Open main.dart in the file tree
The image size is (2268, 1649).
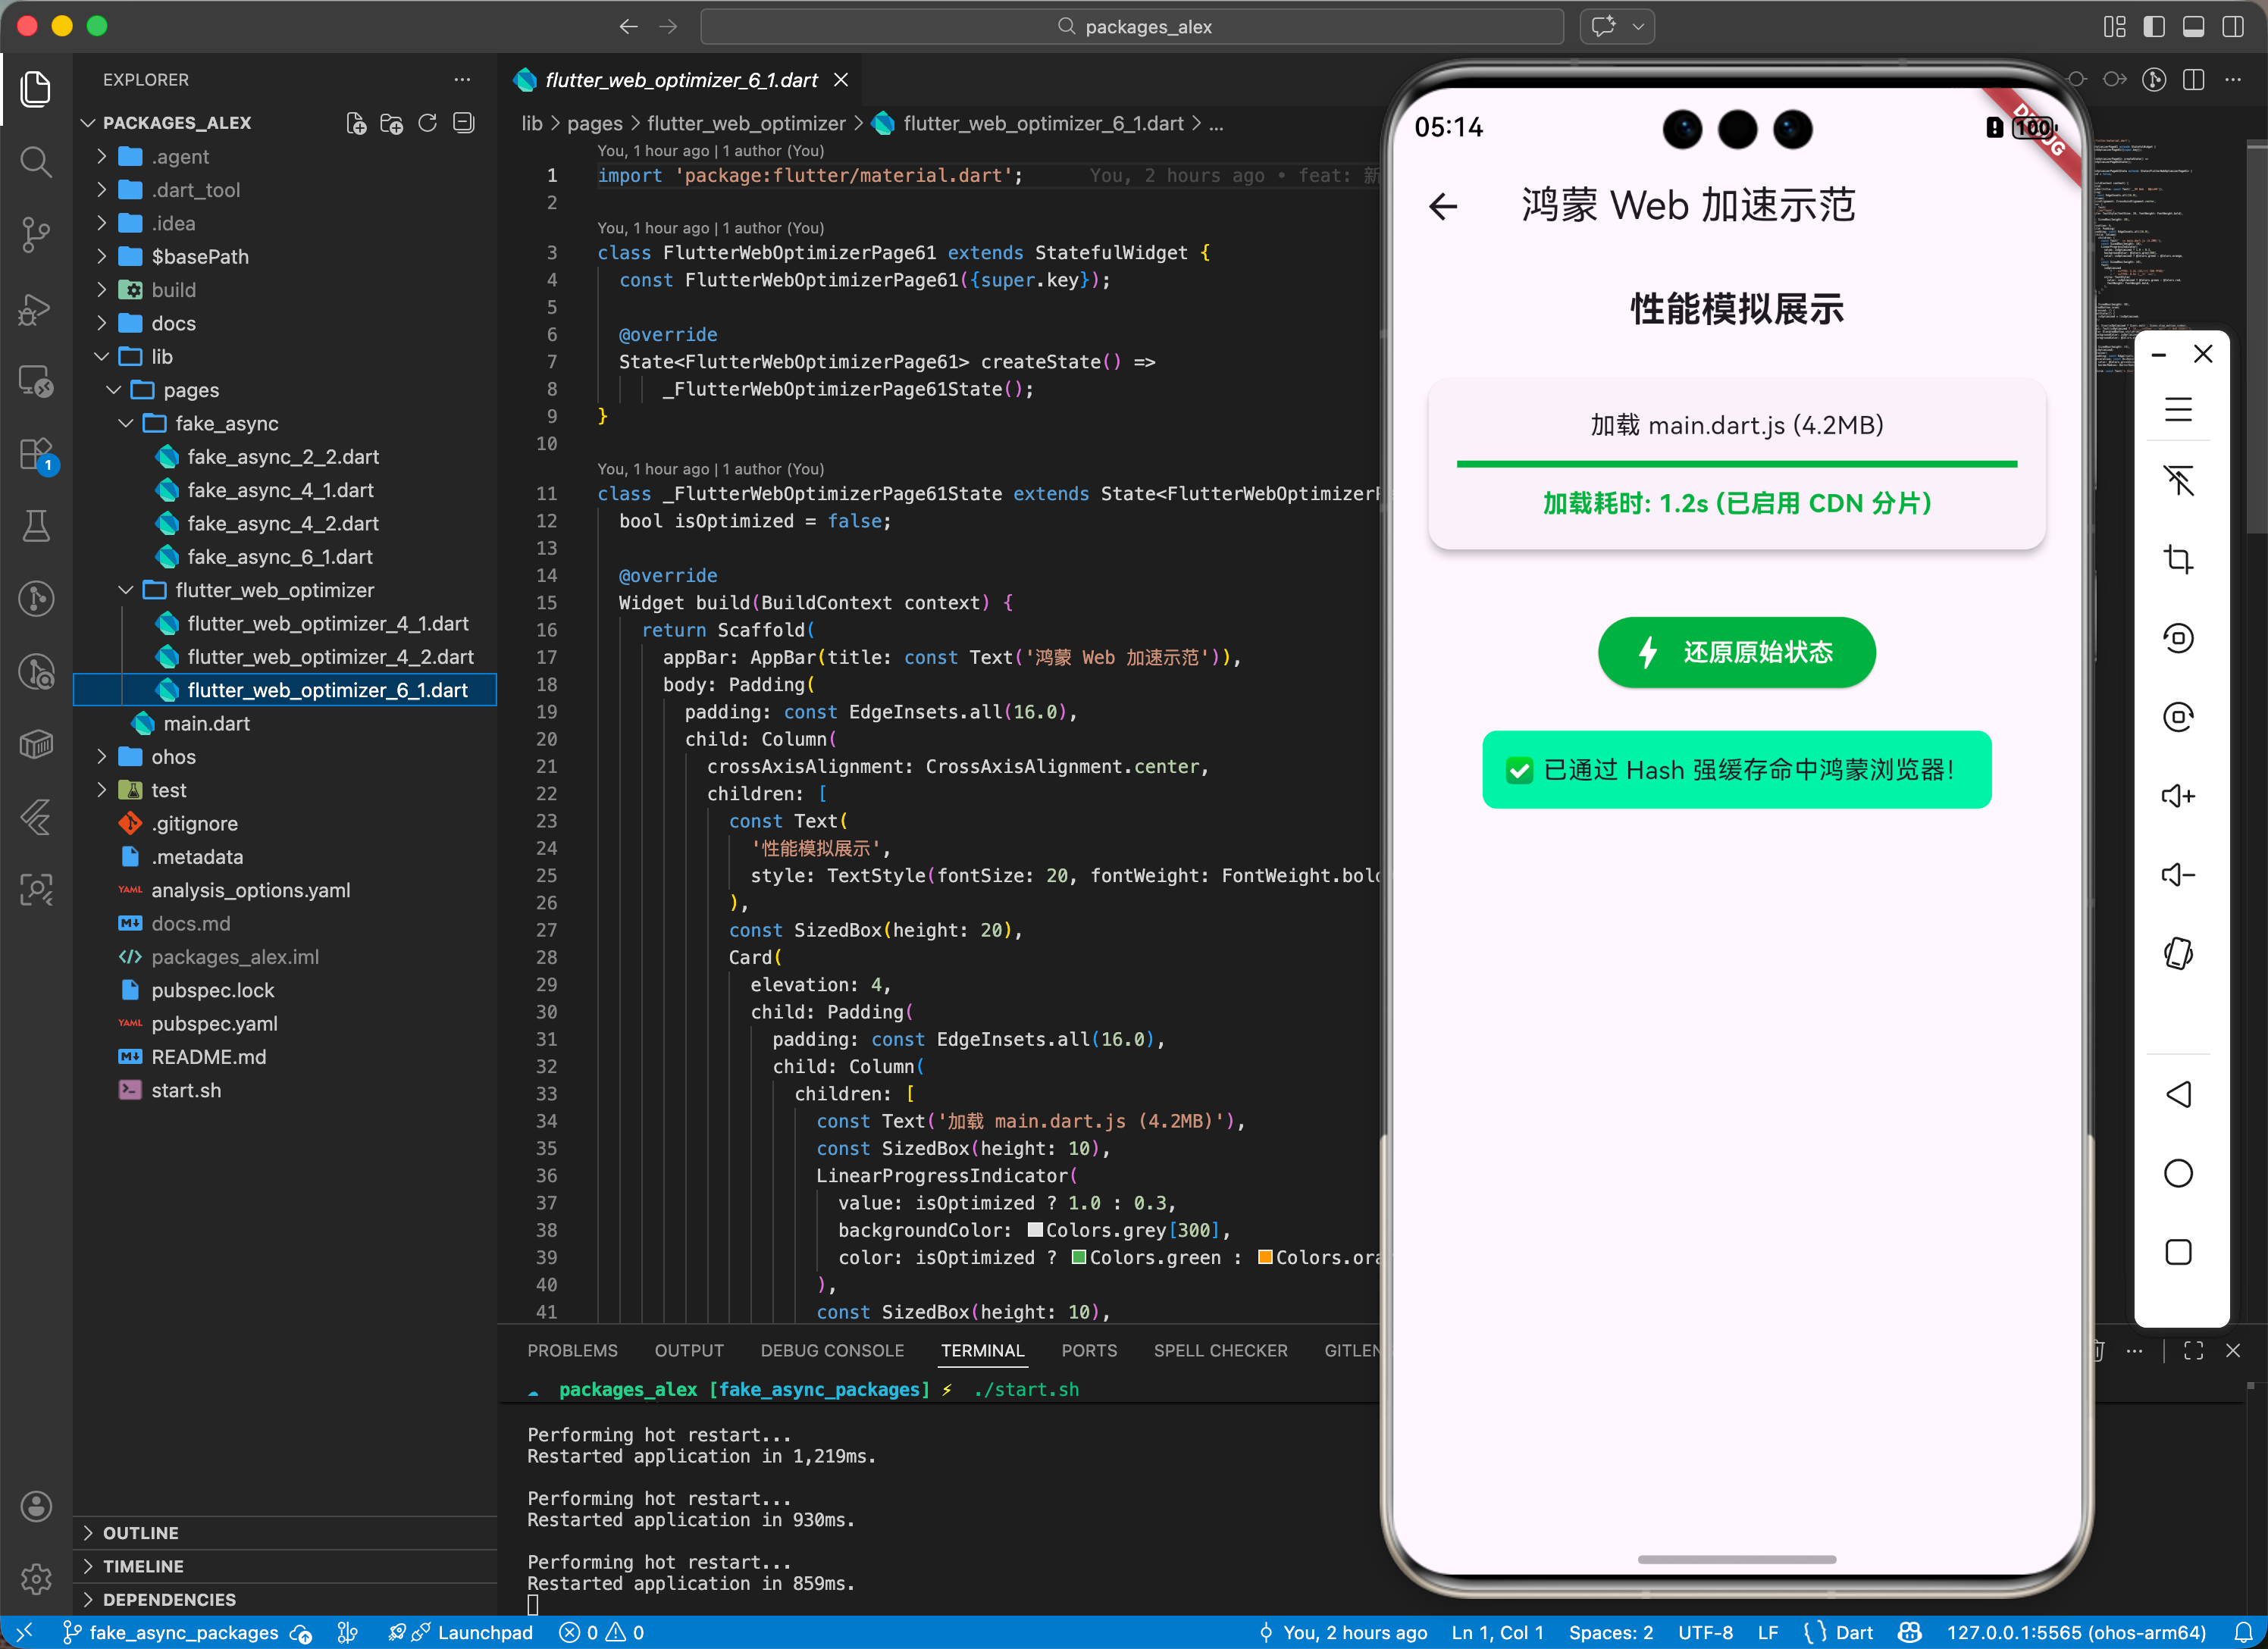click(x=206, y=723)
